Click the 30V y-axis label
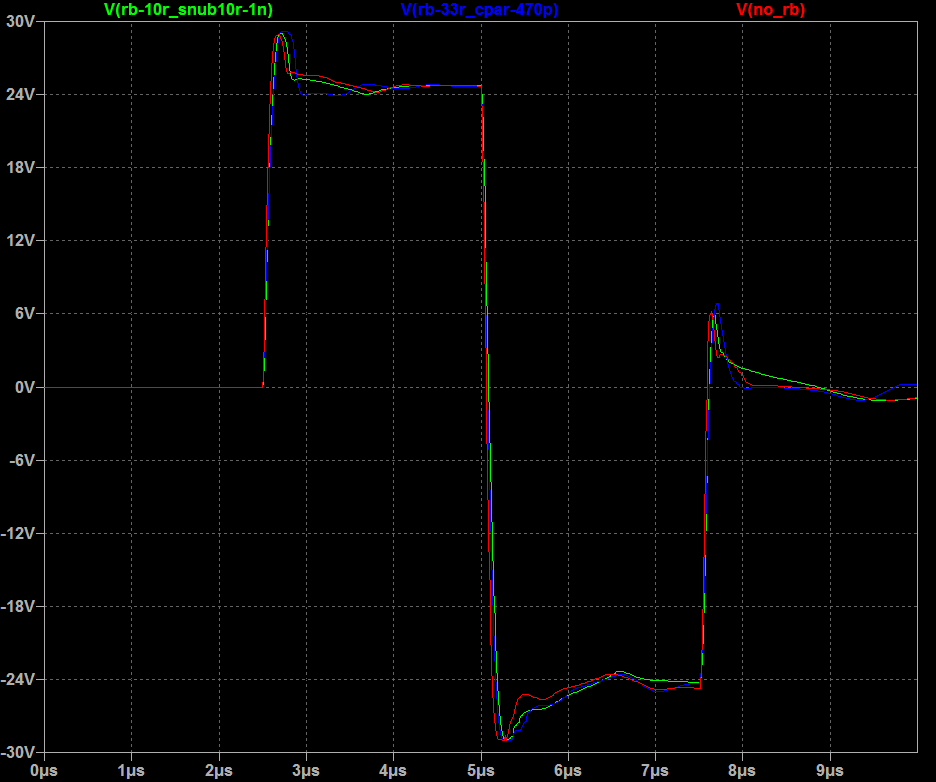 point(20,21)
